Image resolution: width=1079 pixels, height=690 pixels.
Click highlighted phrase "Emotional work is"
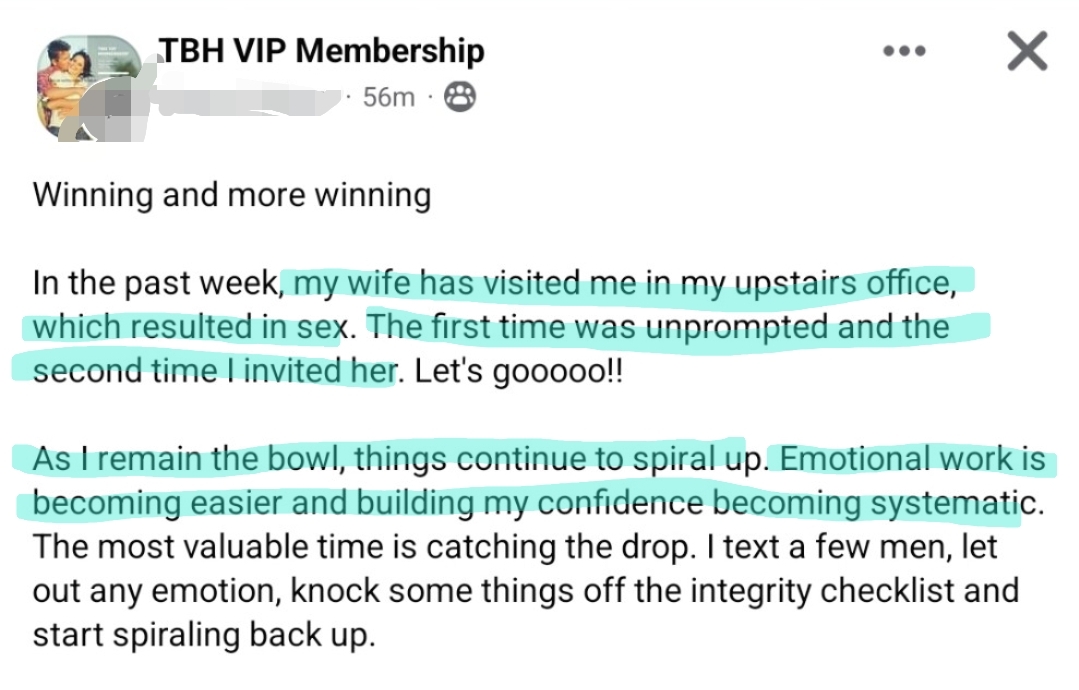coord(912,459)
